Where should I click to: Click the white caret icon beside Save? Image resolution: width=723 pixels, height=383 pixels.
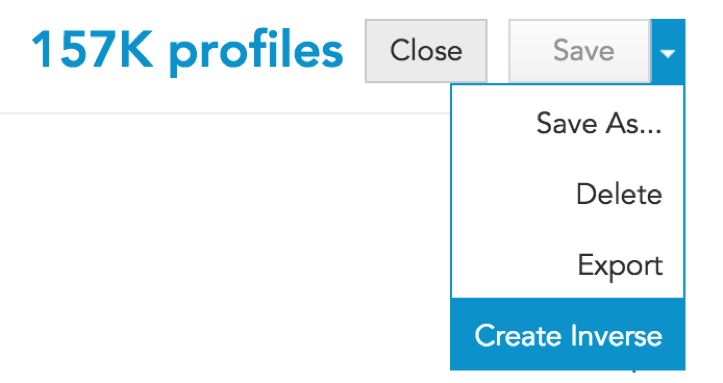point(668,54)
